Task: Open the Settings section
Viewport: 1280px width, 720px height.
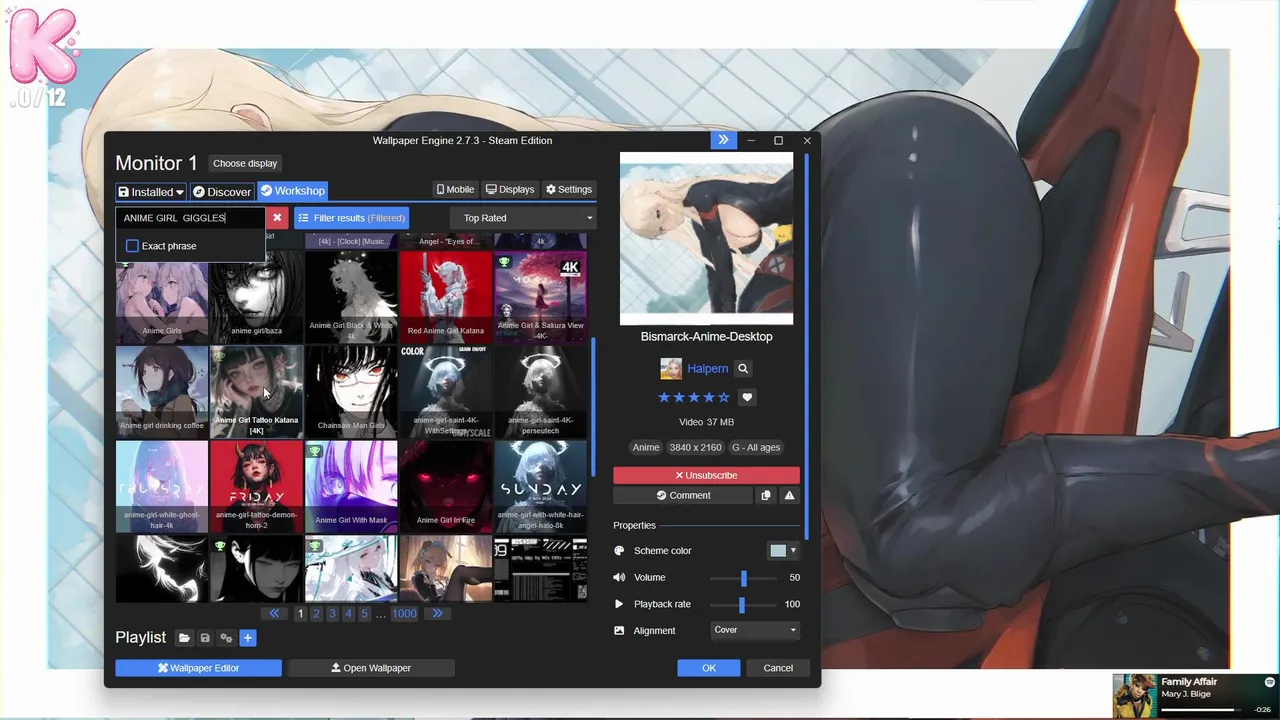Action: click(569, 189)
